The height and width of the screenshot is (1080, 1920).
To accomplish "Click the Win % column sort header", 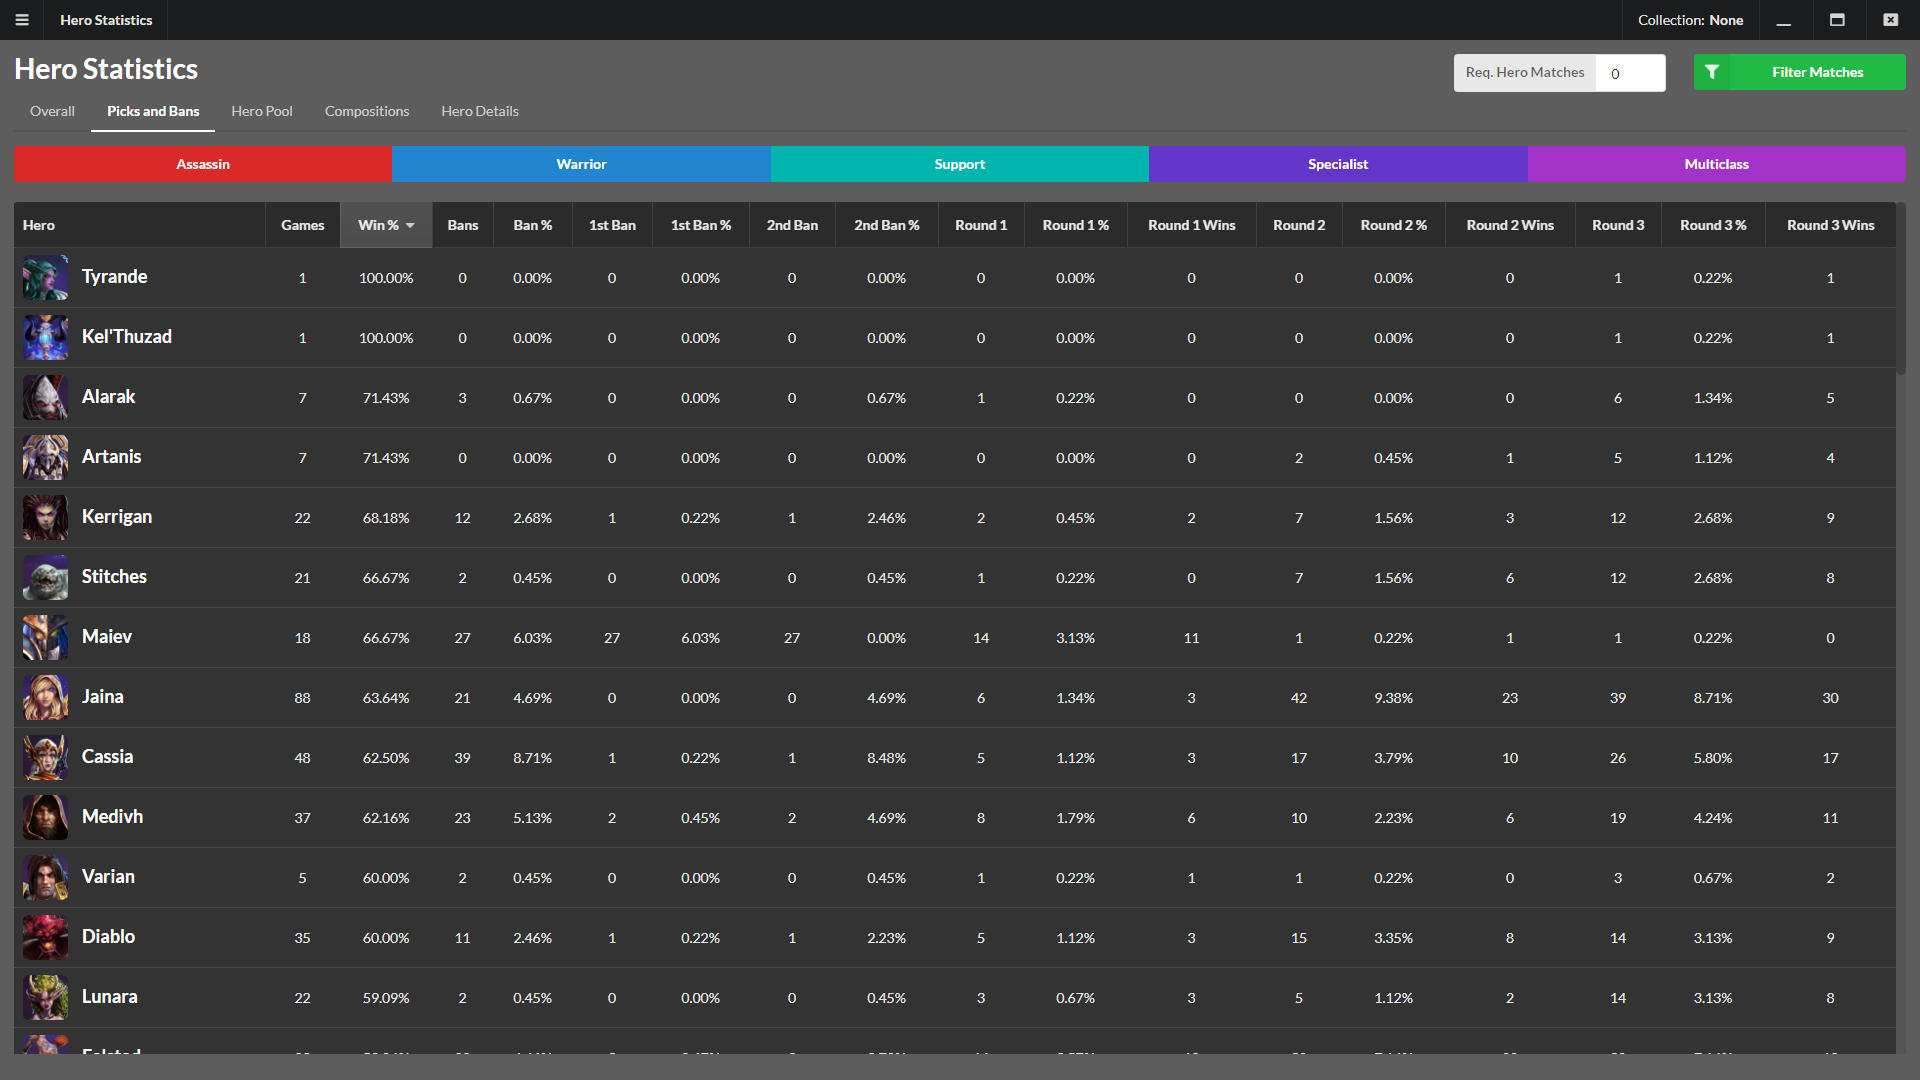I will [x=381, y=224].
